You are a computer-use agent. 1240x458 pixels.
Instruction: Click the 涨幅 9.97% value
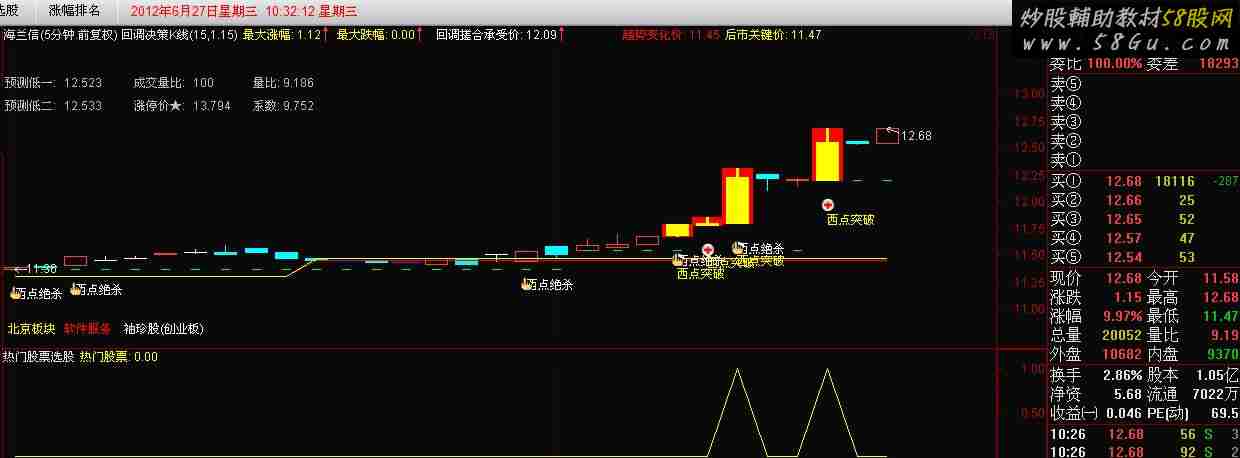pyautogui.click(x=1096, y=316)
